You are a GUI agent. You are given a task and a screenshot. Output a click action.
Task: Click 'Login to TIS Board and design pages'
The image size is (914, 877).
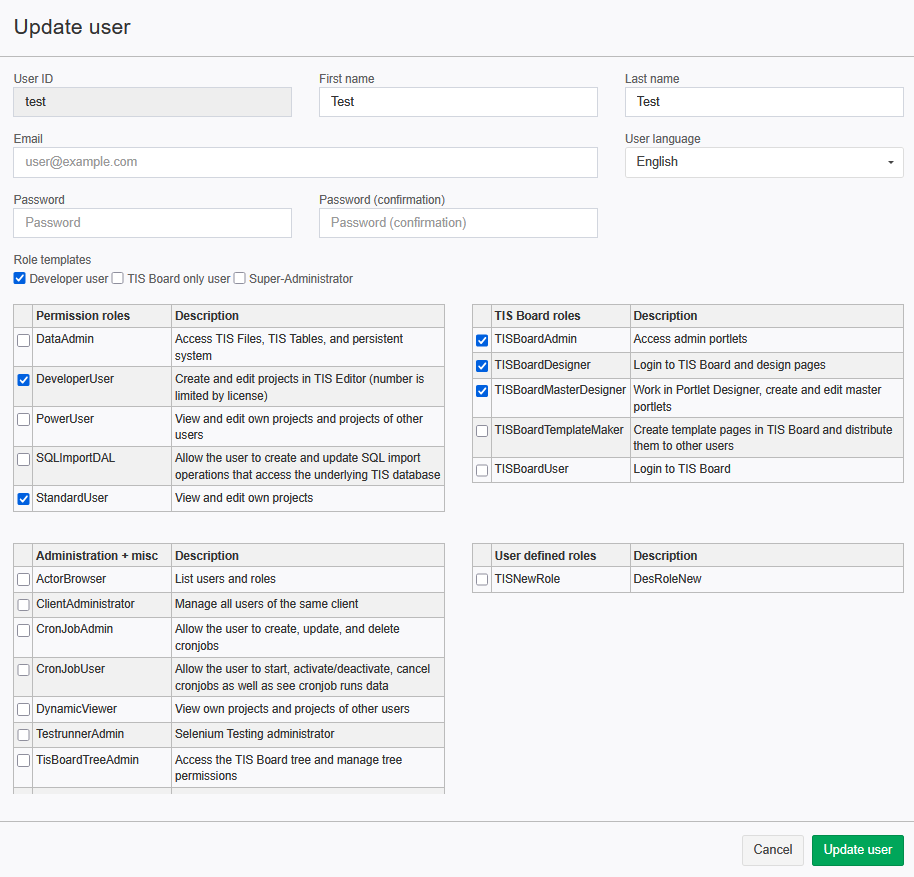point(729,365)
